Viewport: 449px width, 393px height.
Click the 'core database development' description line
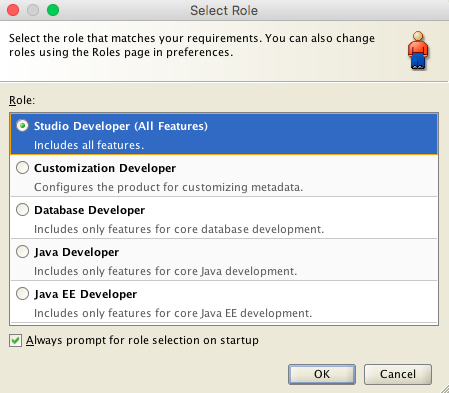point(179,229)
